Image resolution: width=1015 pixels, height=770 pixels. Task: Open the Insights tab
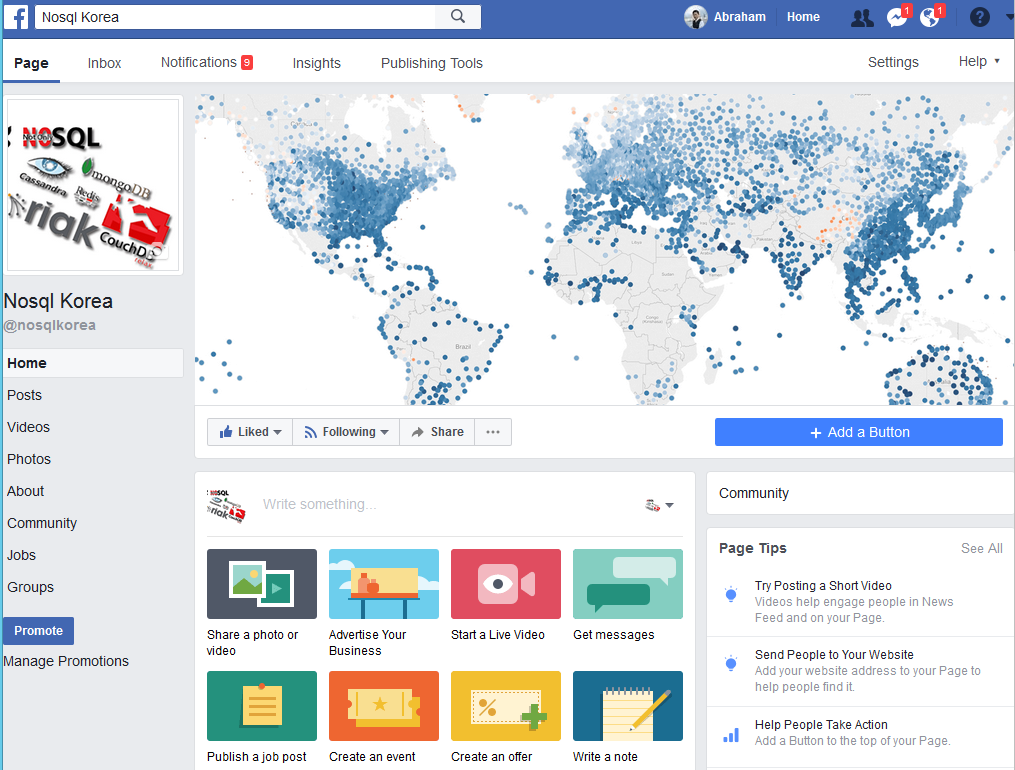(317, 63)
